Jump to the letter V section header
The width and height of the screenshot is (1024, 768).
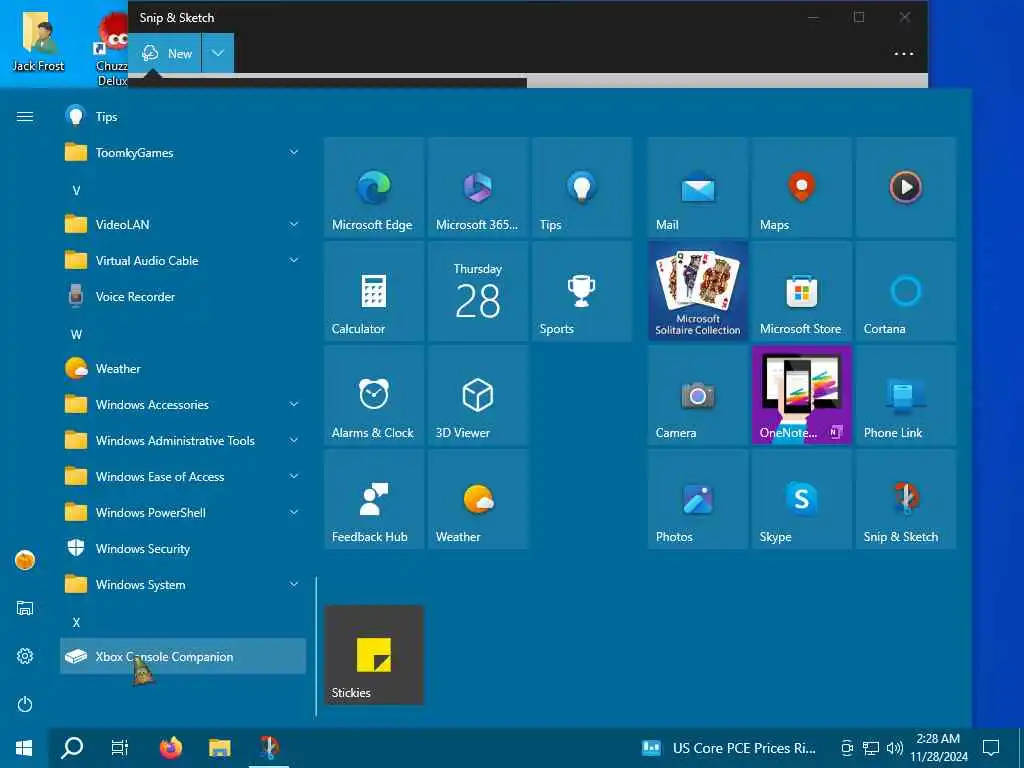76,190
